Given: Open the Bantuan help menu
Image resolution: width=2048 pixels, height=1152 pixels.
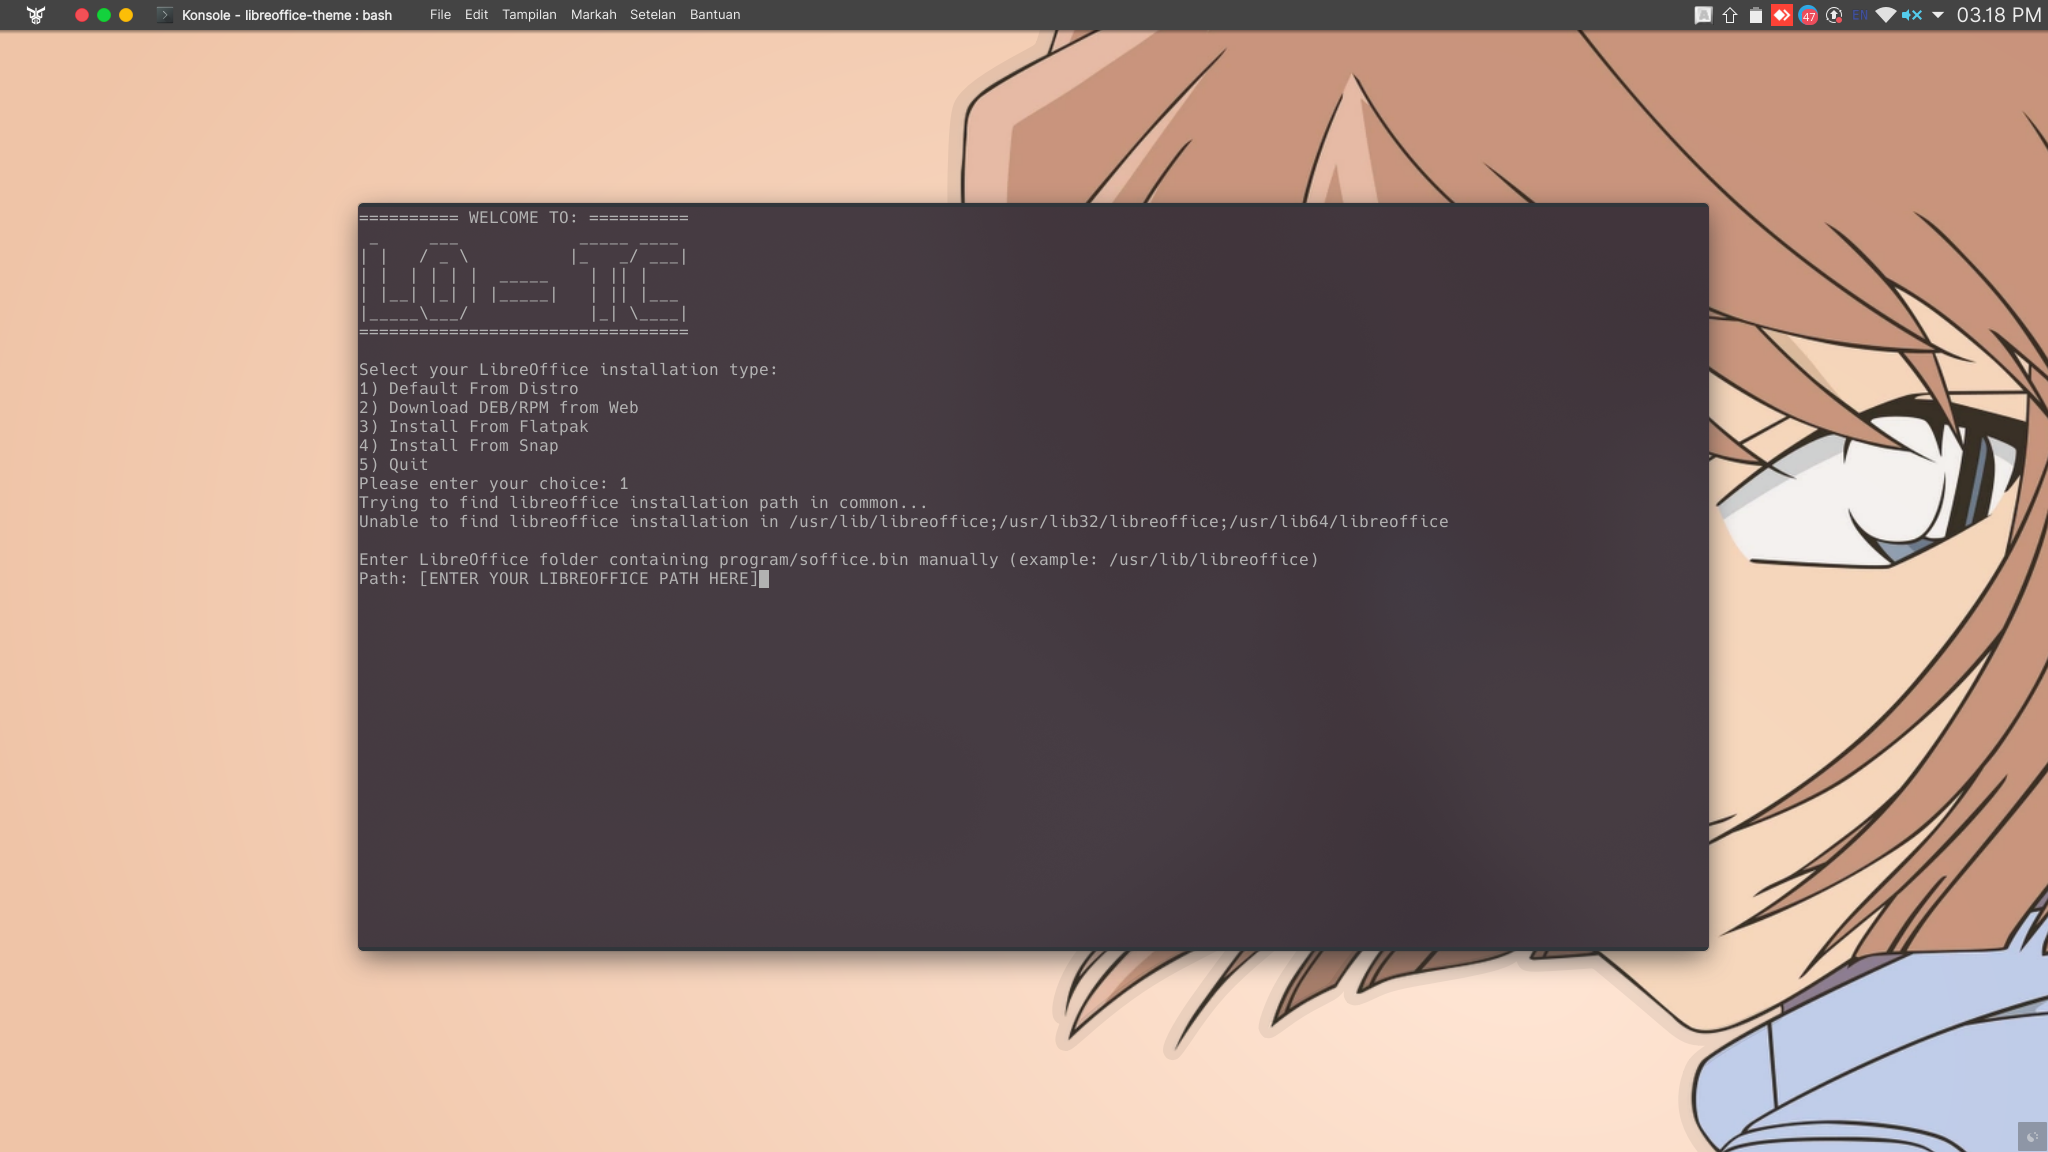Looking at the screenshot, I should tap(715, 15).
